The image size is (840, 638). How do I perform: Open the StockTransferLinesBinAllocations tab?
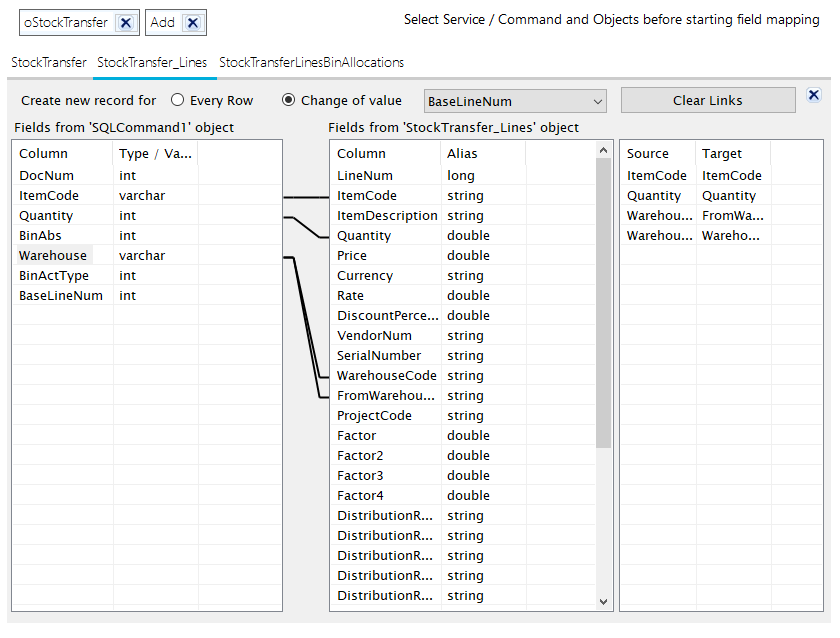click(311, 62)
